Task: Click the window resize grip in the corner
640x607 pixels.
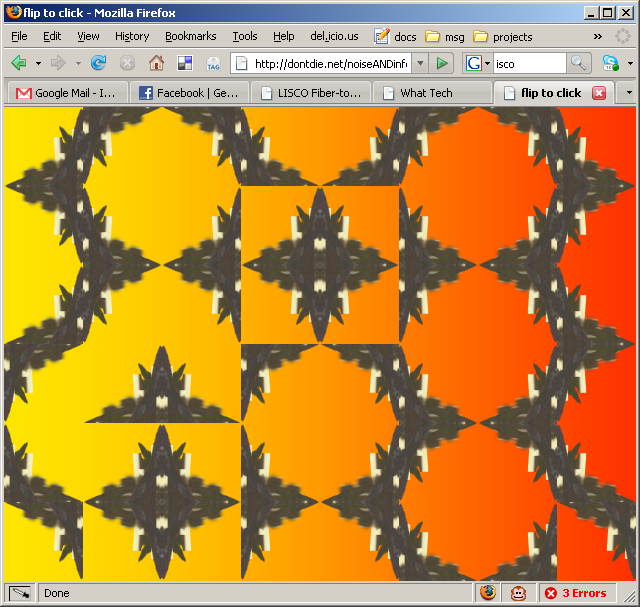Action: 630,596
